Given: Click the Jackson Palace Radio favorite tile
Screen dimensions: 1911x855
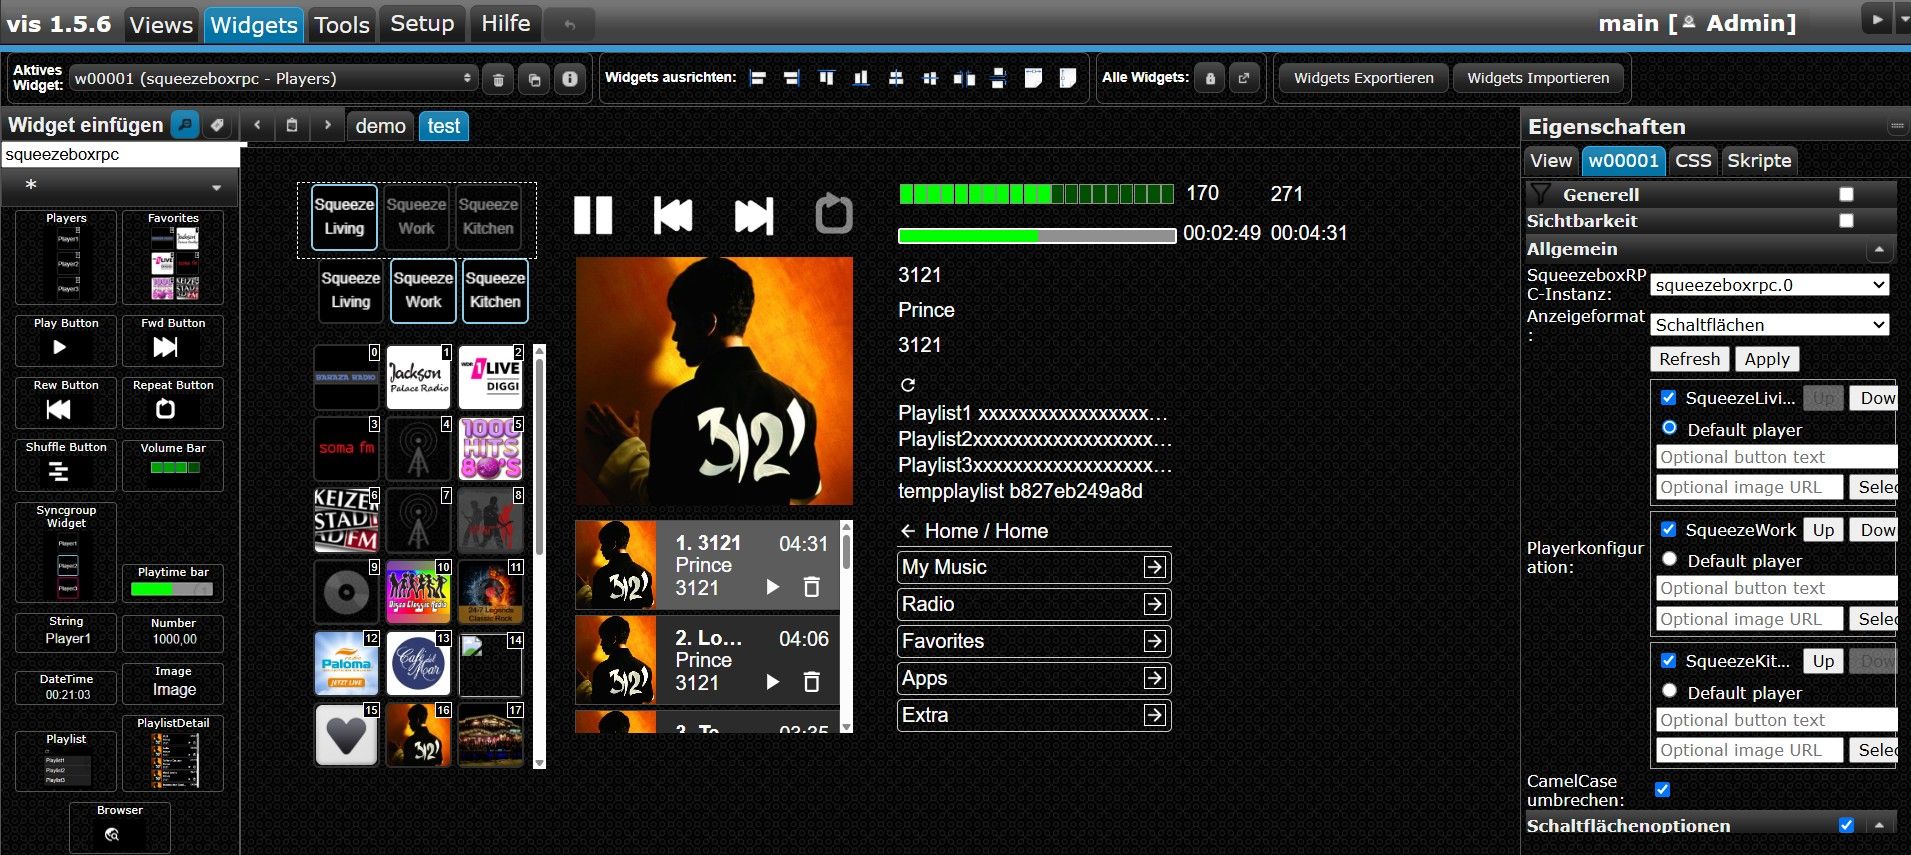Looking at the screenshot, I should click(x=418, y=377).
